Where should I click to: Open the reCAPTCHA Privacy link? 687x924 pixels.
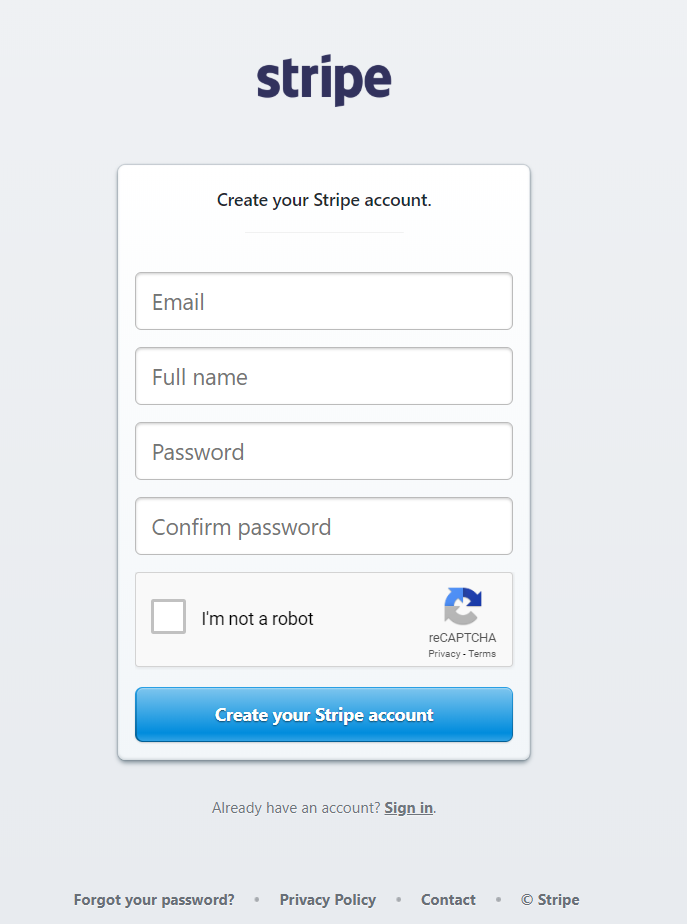(444, 654)
